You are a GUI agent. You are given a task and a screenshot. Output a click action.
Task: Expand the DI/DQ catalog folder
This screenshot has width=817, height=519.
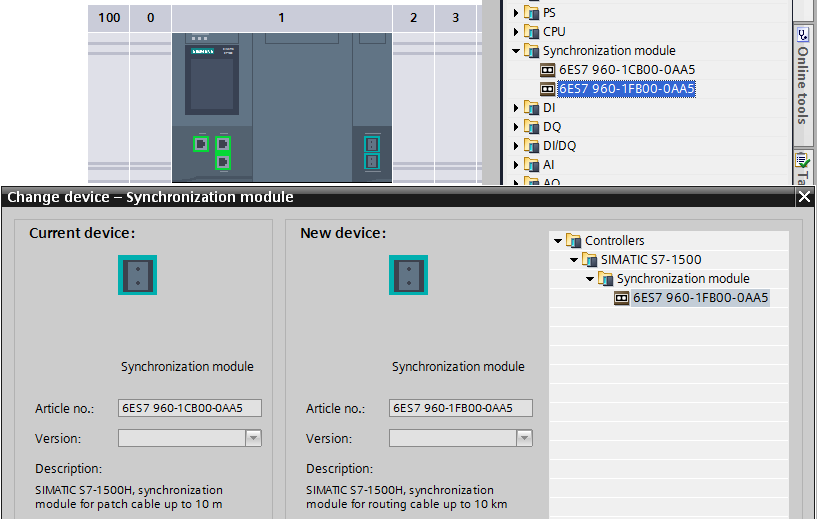[516, 146]
